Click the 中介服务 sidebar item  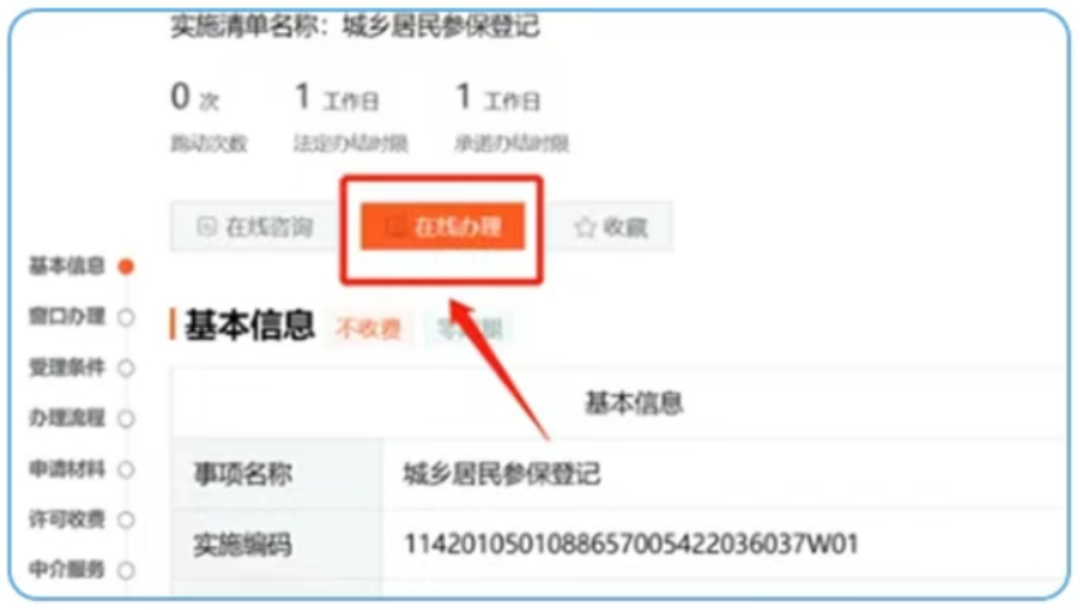pos(67,569)
